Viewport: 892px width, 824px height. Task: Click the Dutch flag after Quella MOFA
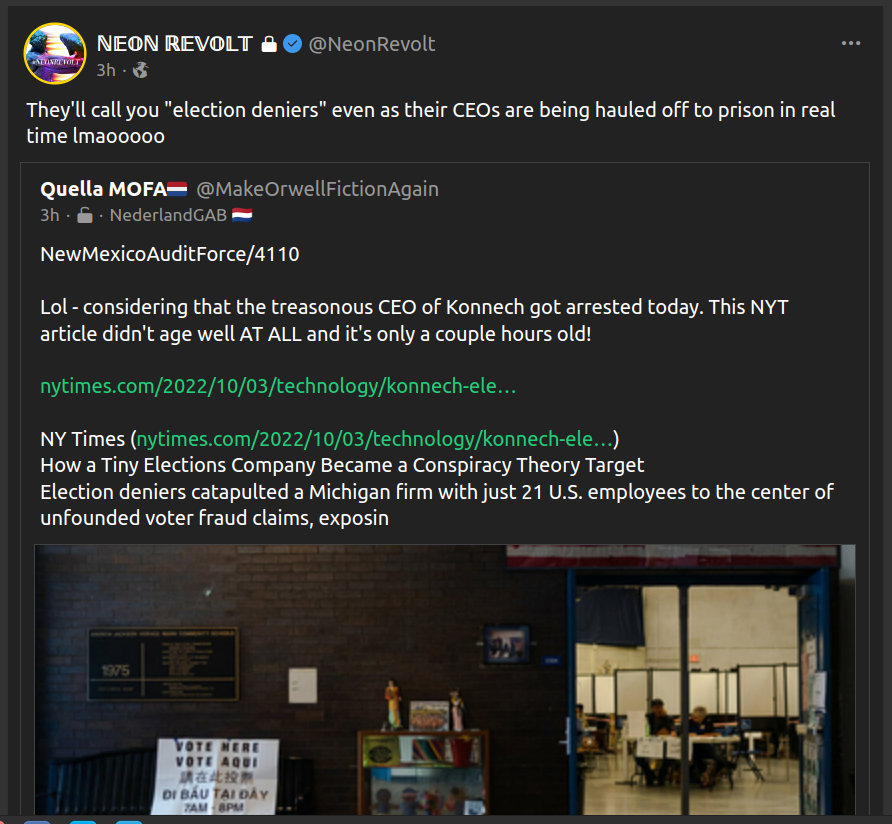pyautogui.click(x=177, y=189)
